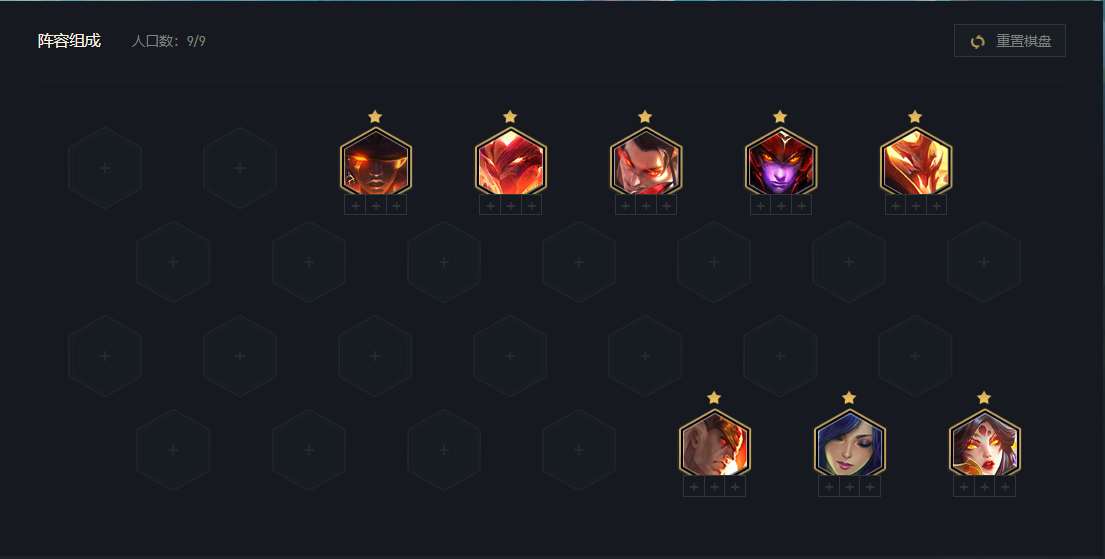1105x559 pixels.
Task: Select the blue-haired woman champion with closed eyes
Action: [849, 444]
